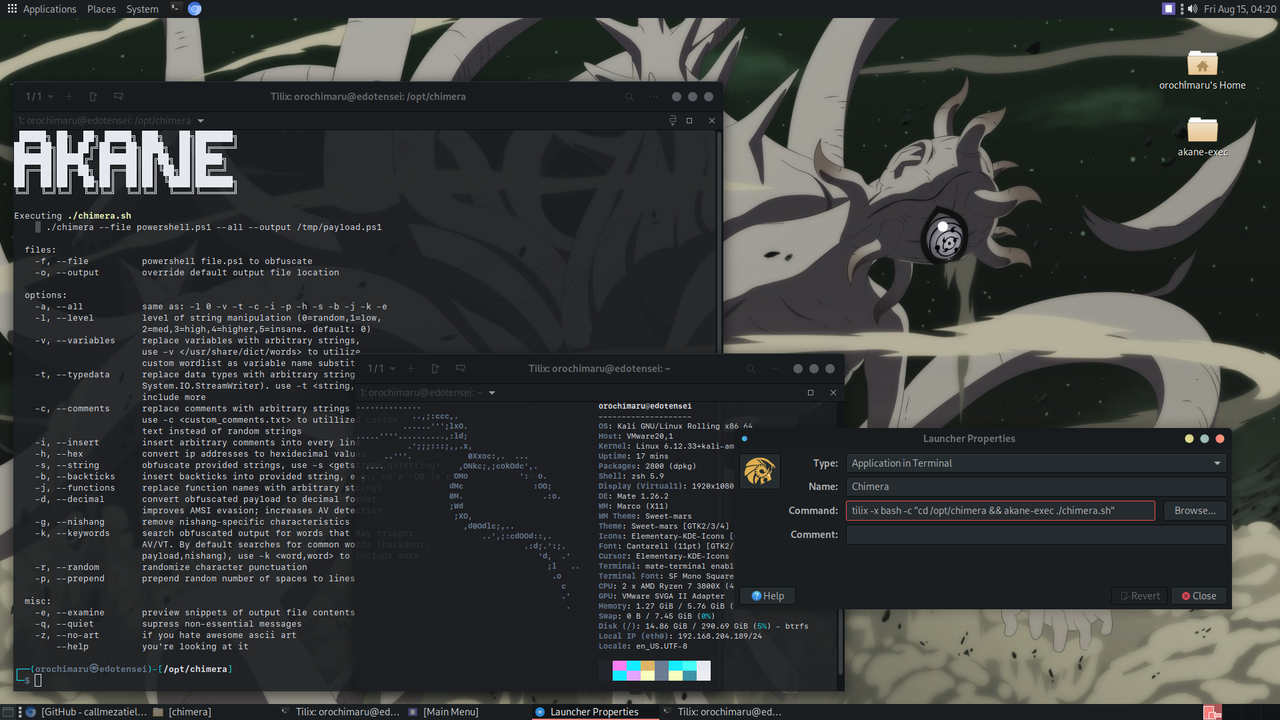Click the show desktop button in bottom panel
Viewport: 1280px width, 720px height.
point(9,712)
